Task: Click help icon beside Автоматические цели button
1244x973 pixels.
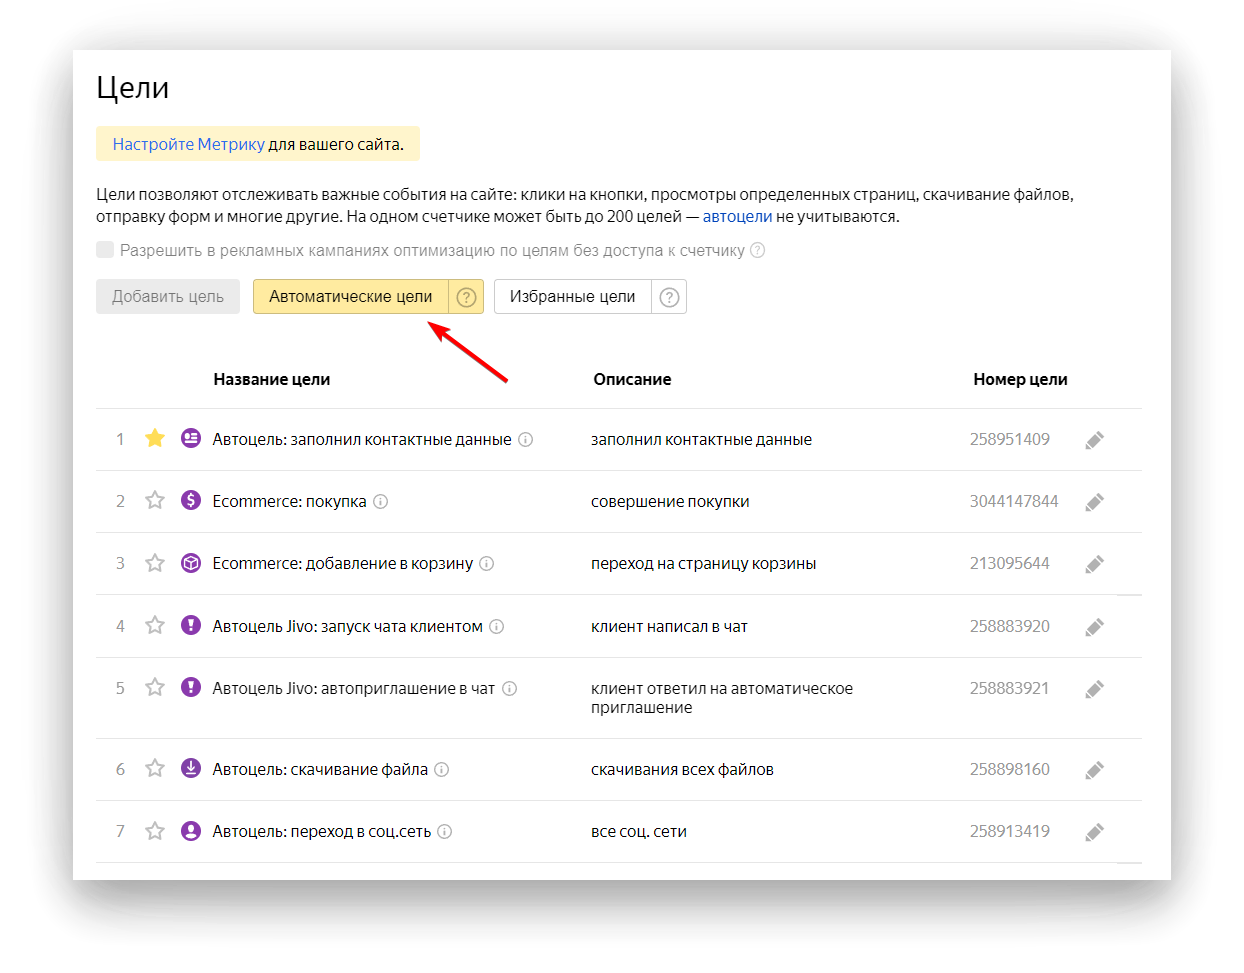Action: 466,297
